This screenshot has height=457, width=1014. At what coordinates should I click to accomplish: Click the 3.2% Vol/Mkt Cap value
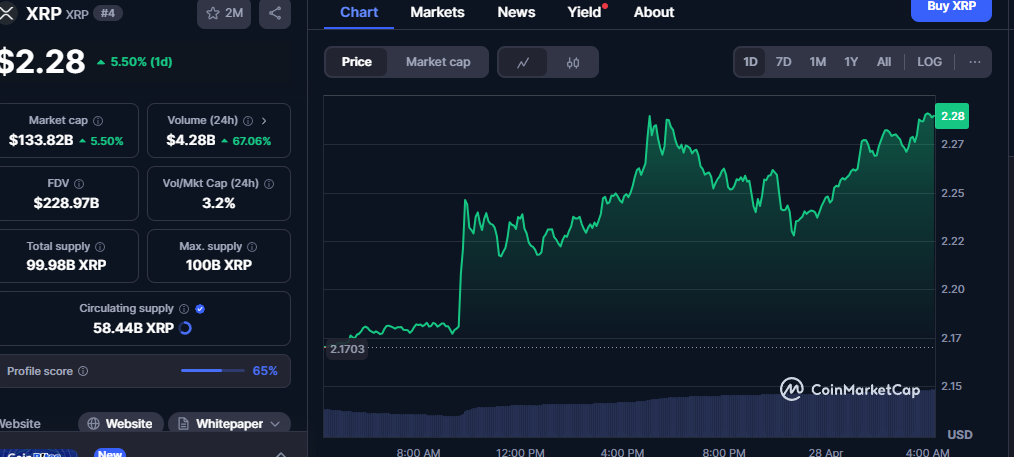point(219,204)
